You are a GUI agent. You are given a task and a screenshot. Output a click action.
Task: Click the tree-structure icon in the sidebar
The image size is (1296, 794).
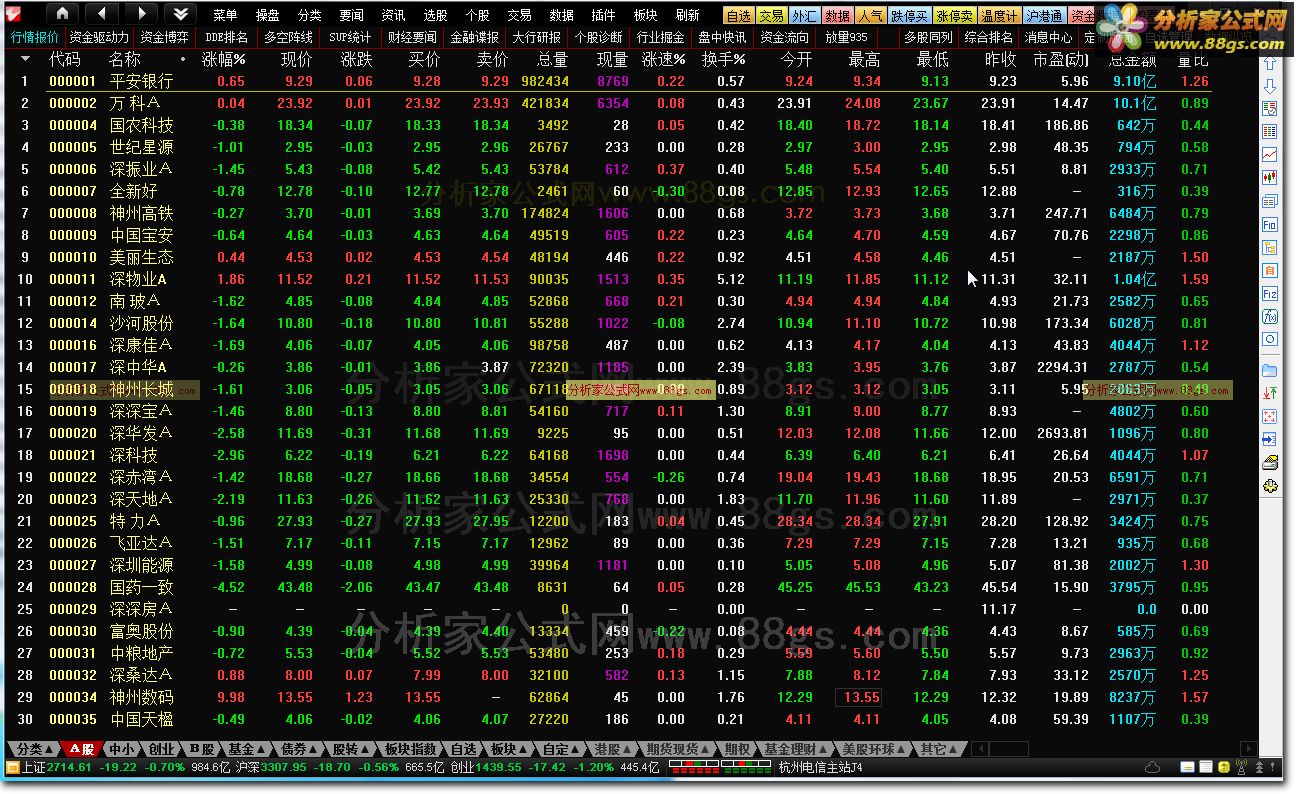click(x=1270, y=247)
